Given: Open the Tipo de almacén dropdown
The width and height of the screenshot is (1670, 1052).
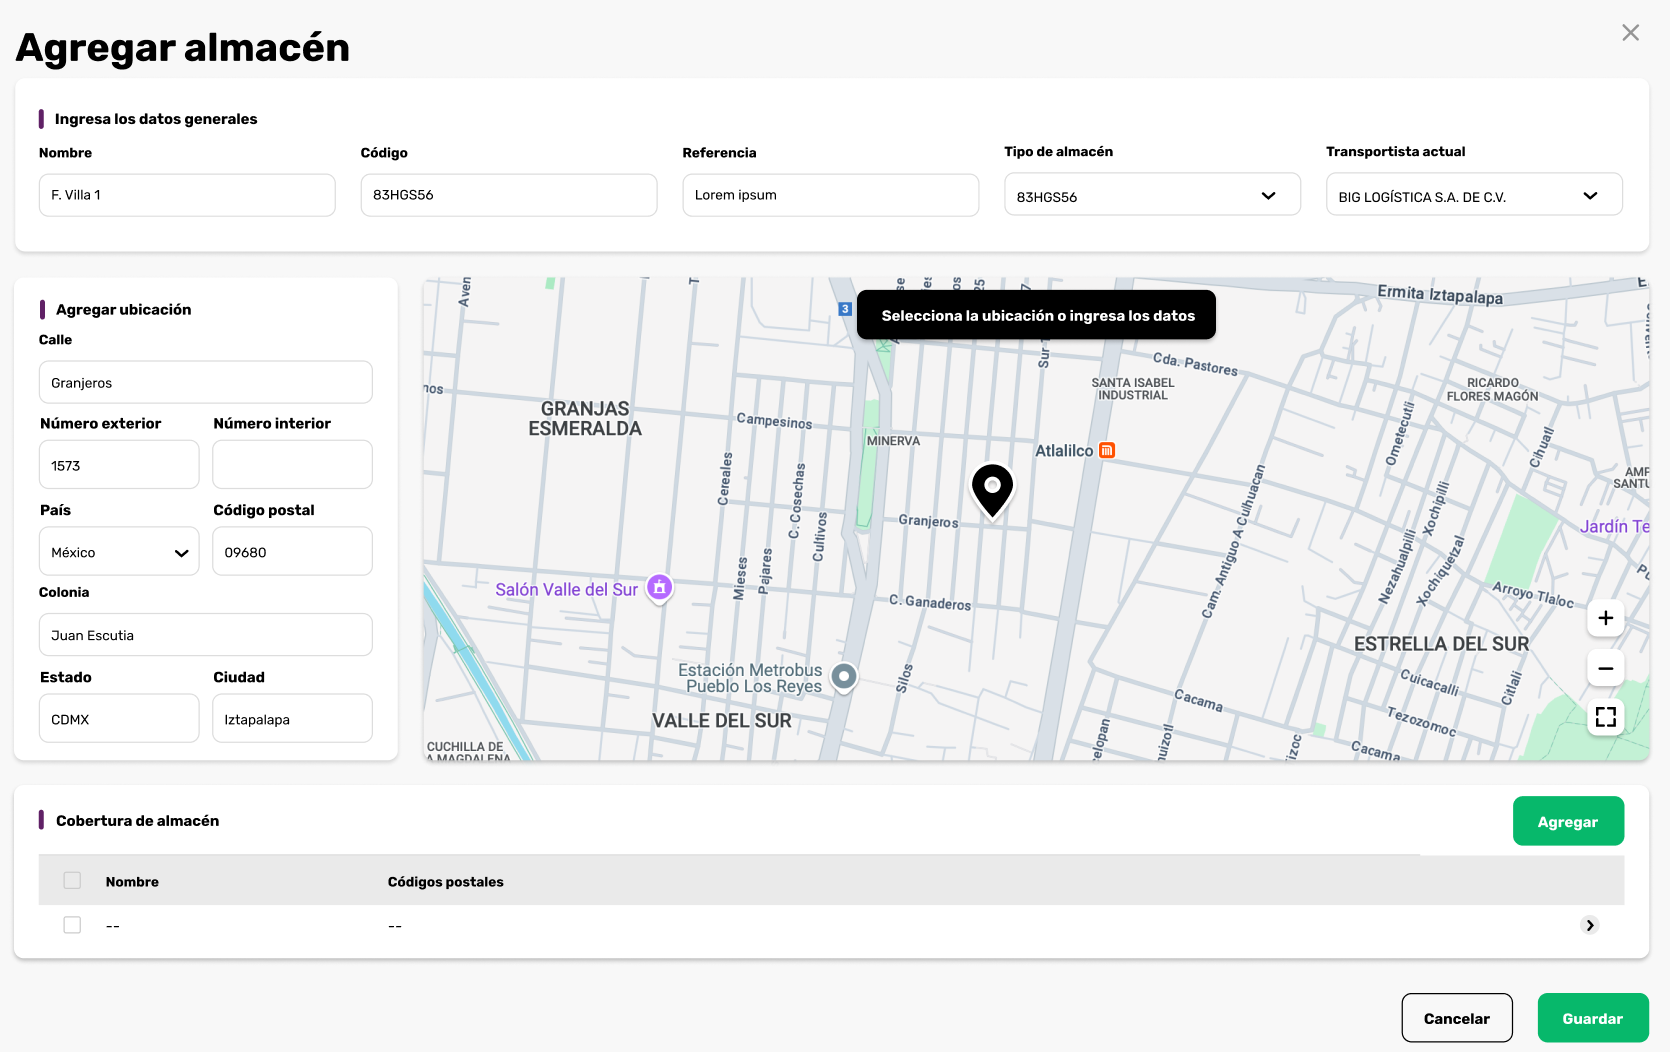Looking at the screenshot, I should pos(1152,195).
